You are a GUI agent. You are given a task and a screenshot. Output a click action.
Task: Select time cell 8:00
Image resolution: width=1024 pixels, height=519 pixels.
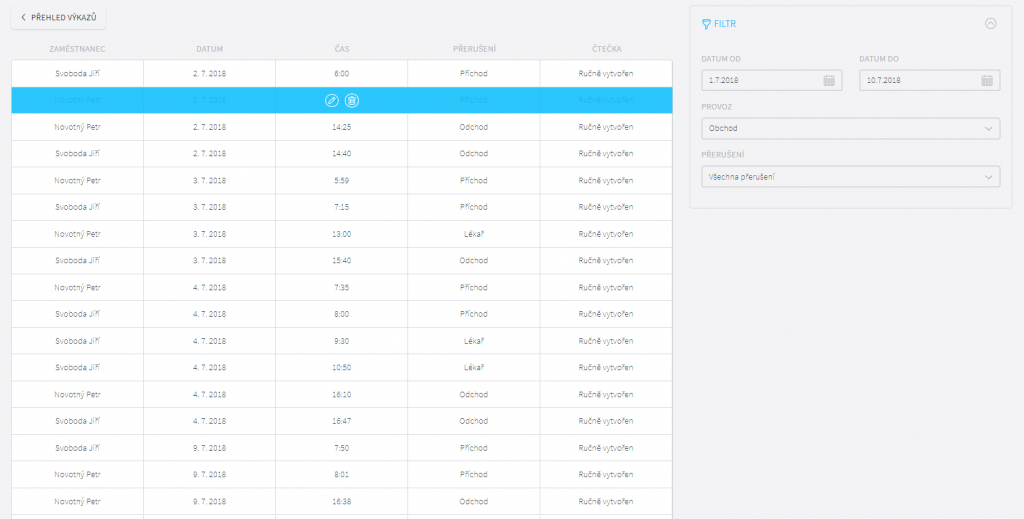point(342,315)
